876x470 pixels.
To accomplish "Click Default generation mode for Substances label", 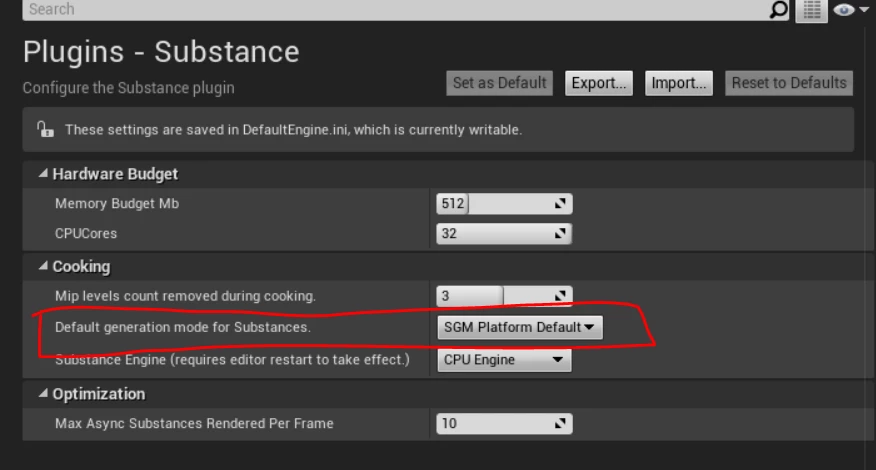I will pos(183,327).
